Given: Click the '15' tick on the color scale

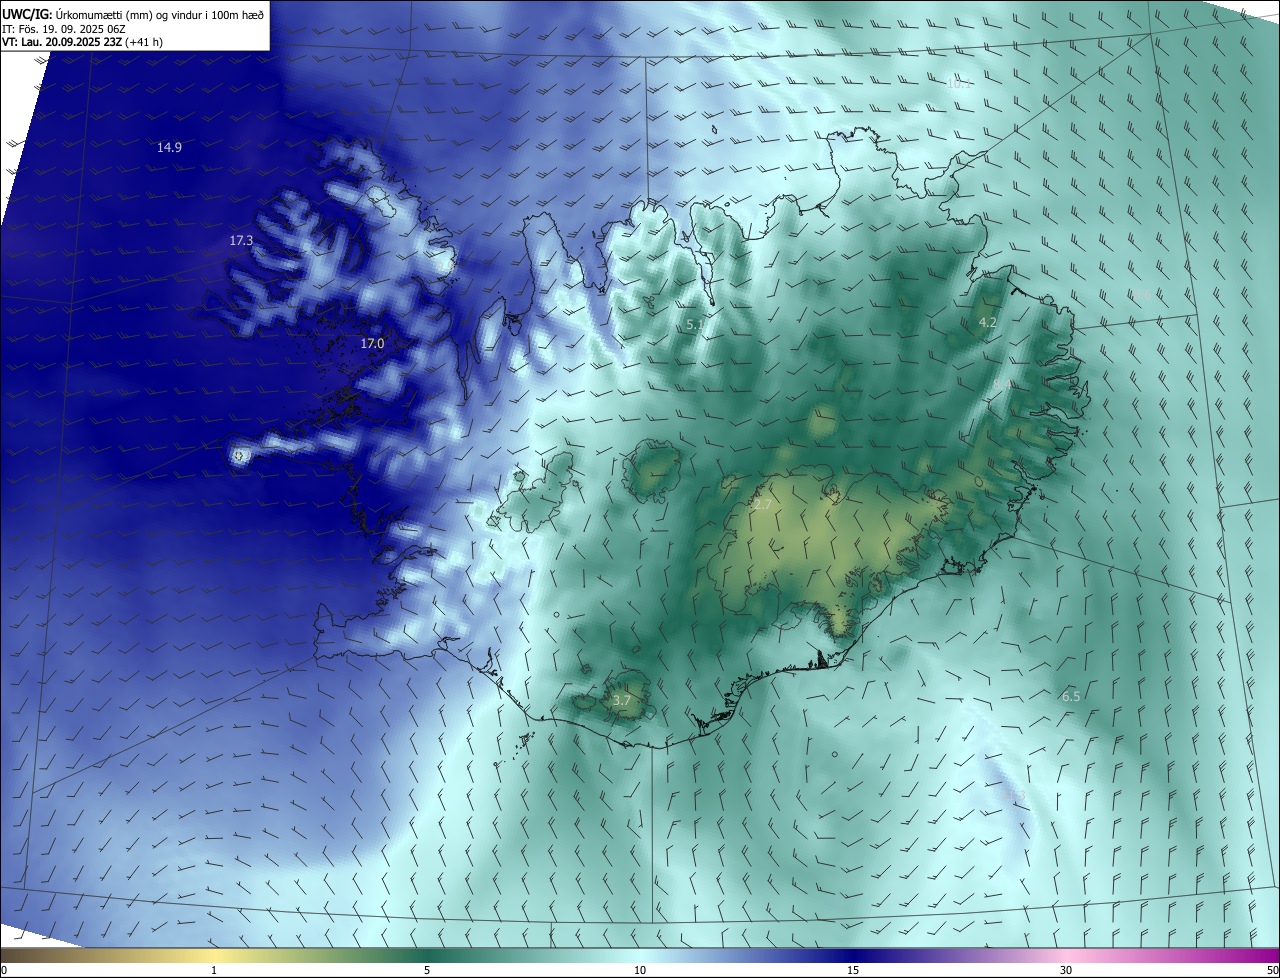Looking at the screenshot, I should 853,970.
